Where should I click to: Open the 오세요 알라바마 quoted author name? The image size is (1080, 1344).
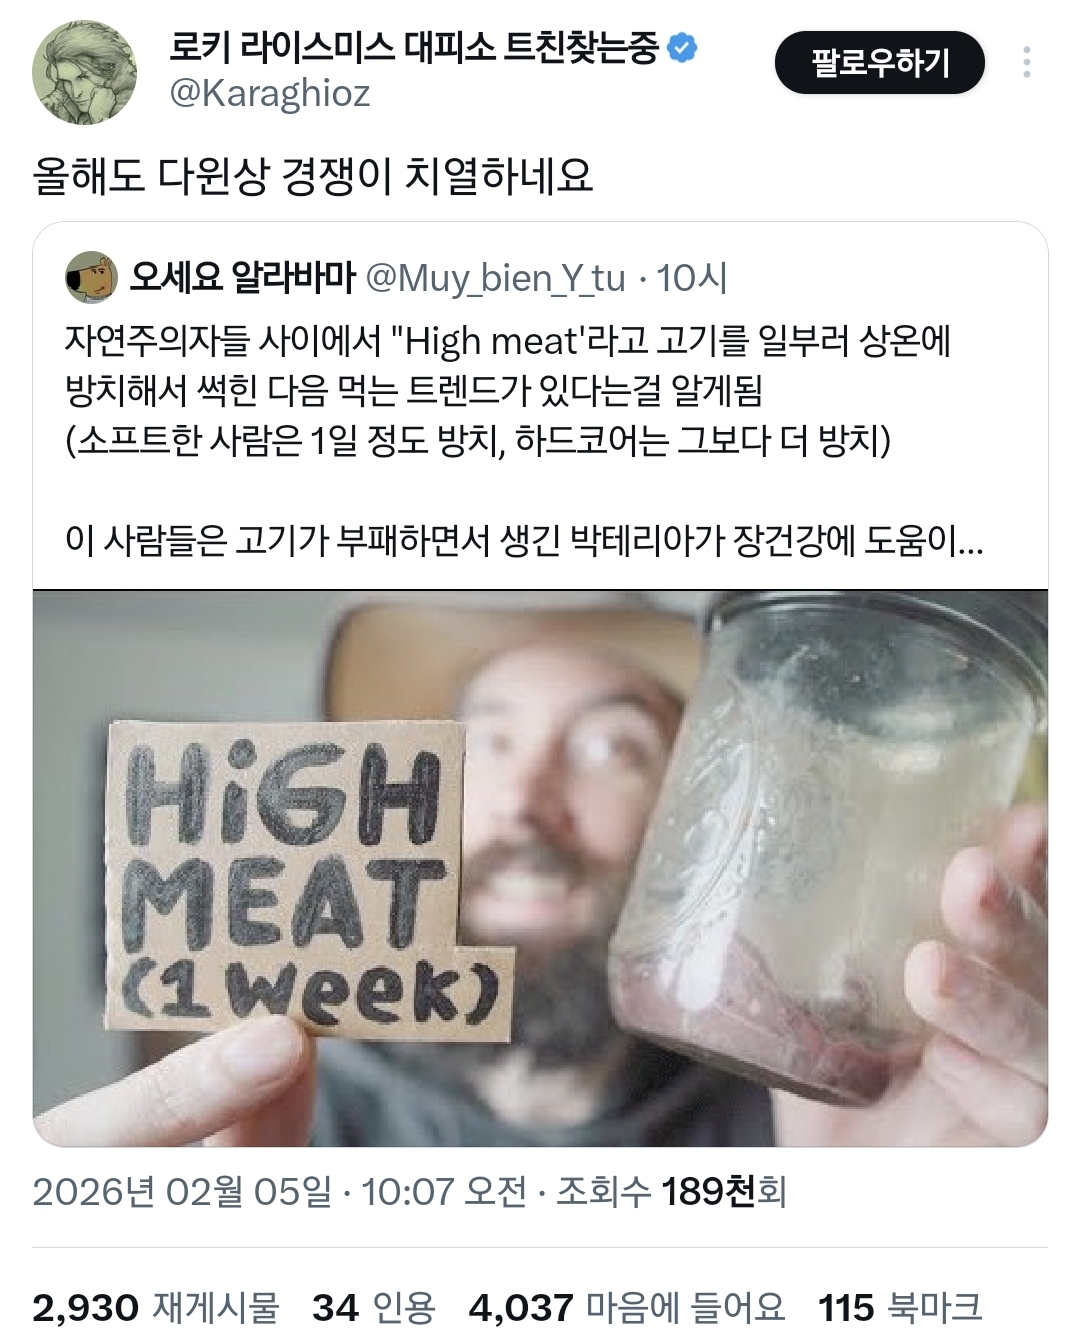point(243,277)
